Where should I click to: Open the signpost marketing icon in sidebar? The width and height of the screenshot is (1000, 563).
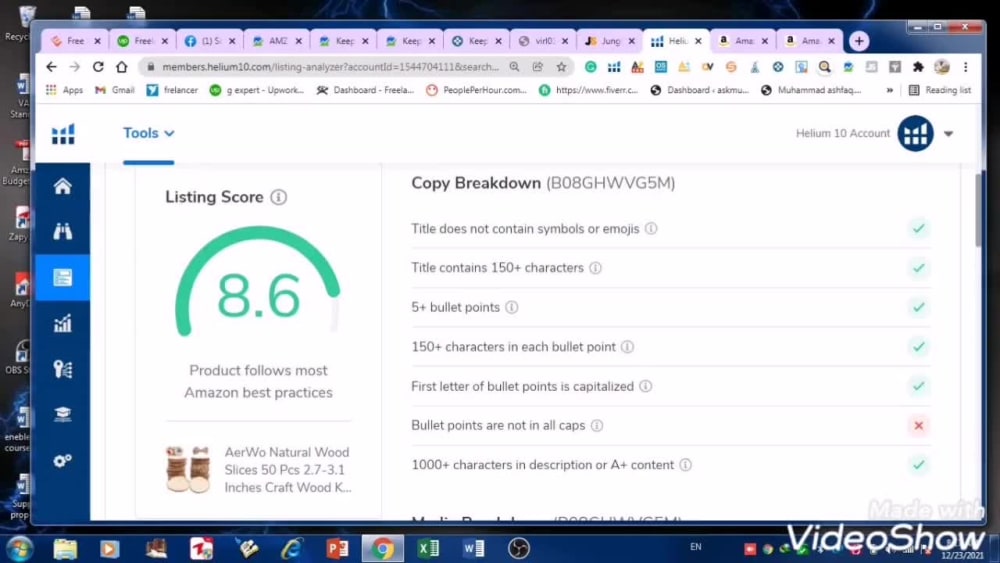coord(62,369)
